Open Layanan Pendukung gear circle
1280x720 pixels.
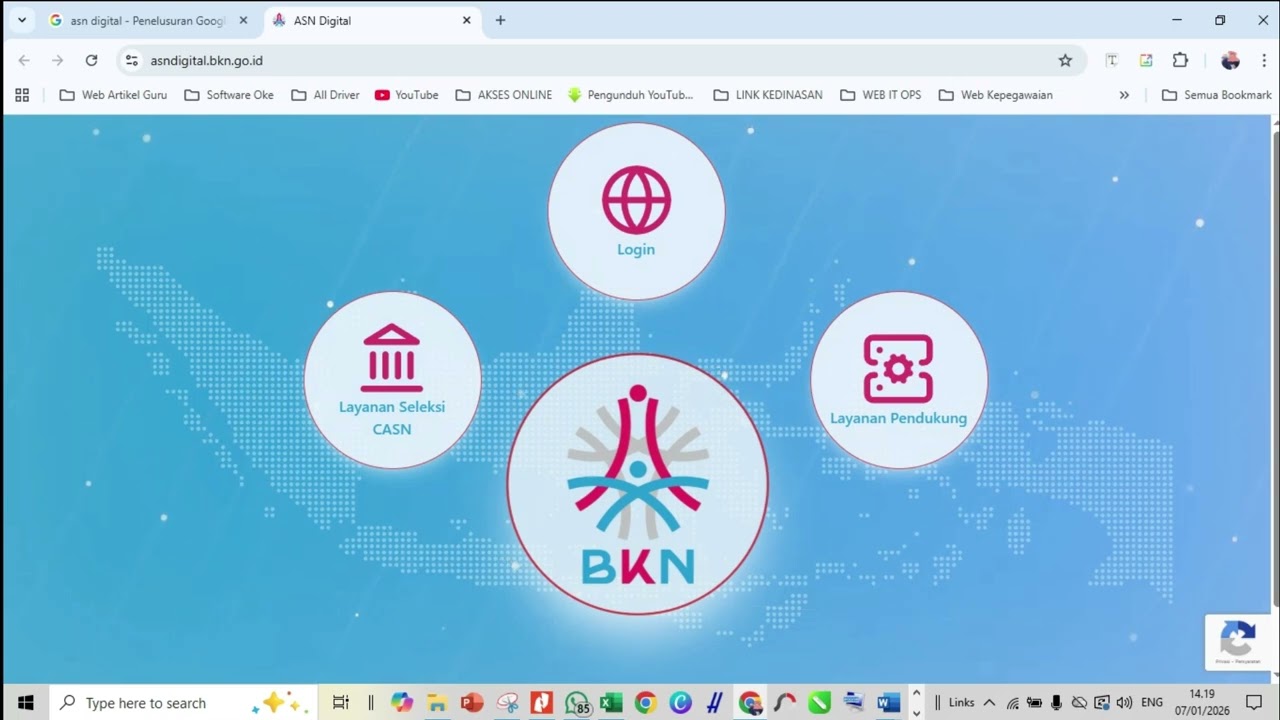[899, 380]
